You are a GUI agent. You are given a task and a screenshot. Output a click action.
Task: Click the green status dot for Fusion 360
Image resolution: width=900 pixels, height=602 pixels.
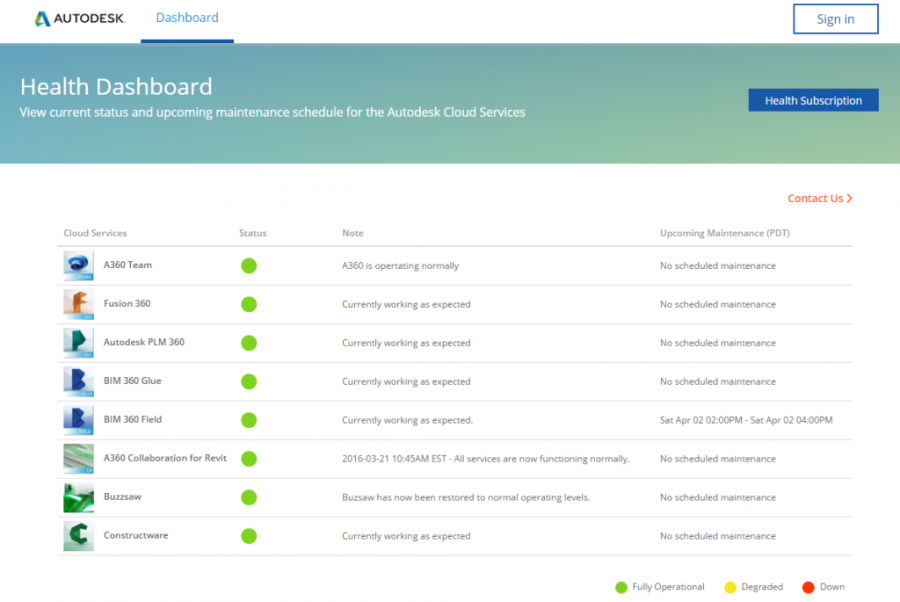tap(248, 304)
